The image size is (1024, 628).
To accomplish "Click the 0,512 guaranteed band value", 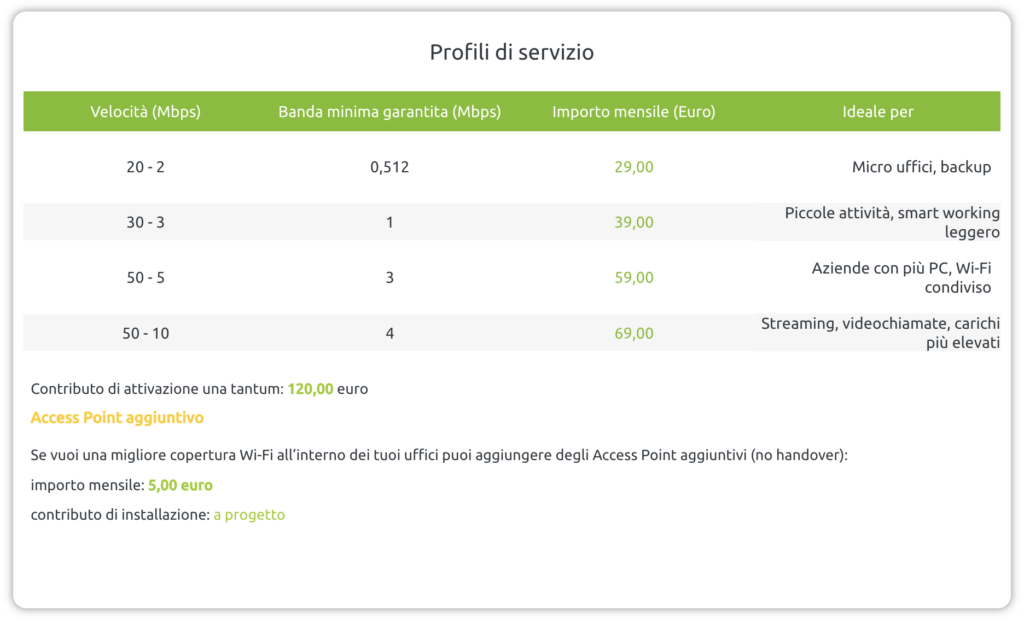I will pos(389,167).
